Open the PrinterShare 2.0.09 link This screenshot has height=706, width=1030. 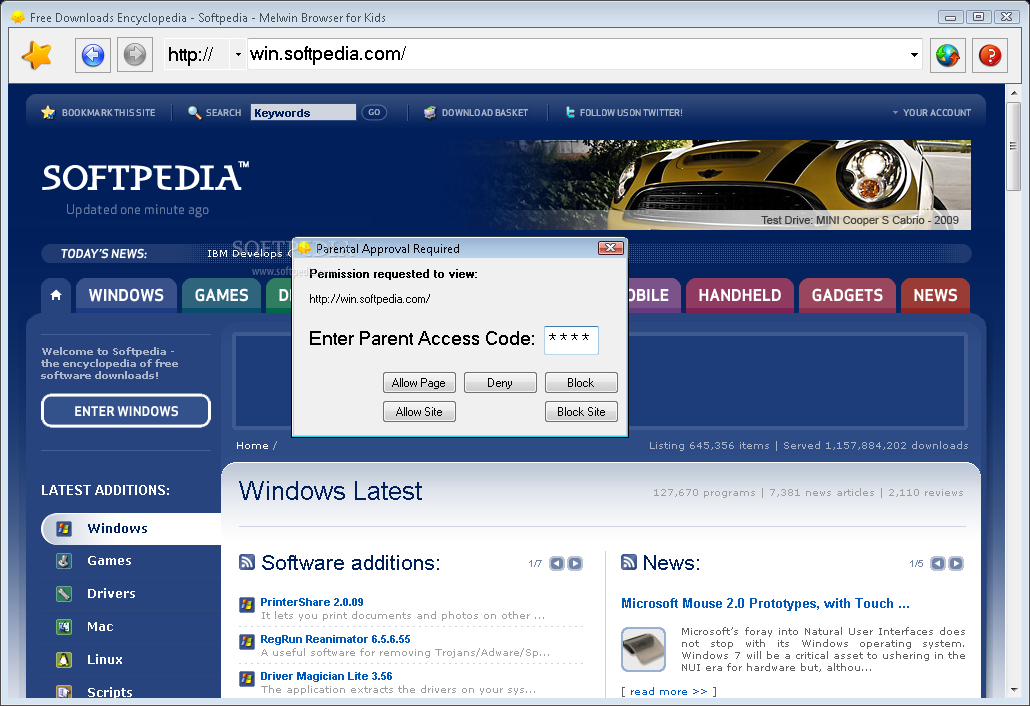[x=311, y=602]
